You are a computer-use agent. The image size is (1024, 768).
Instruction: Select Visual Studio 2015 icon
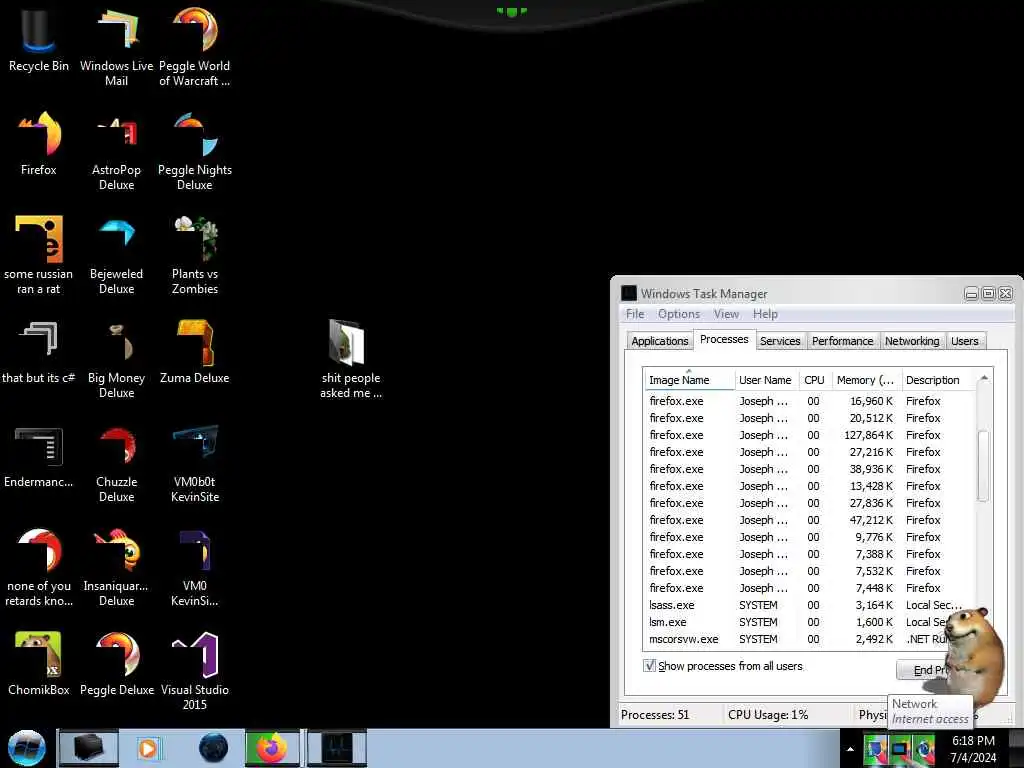(x=195, y=671)
